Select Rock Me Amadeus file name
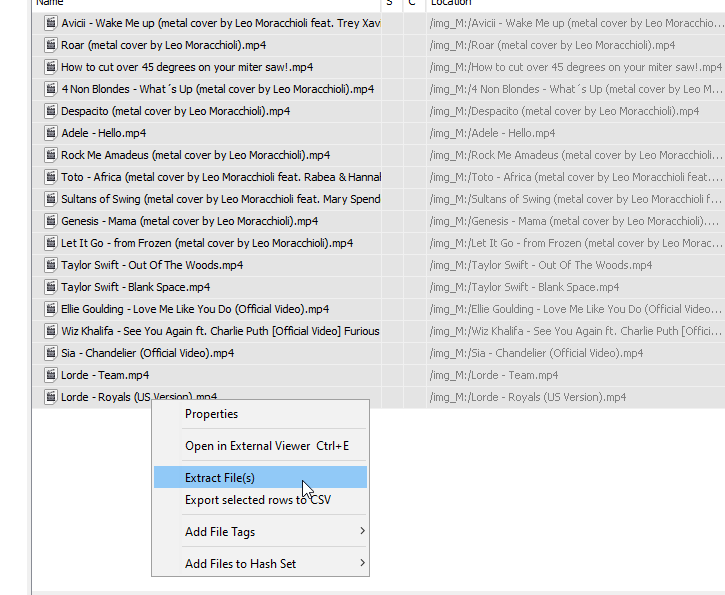The width and height of the screenshot is (725, 595). [196, 155]
